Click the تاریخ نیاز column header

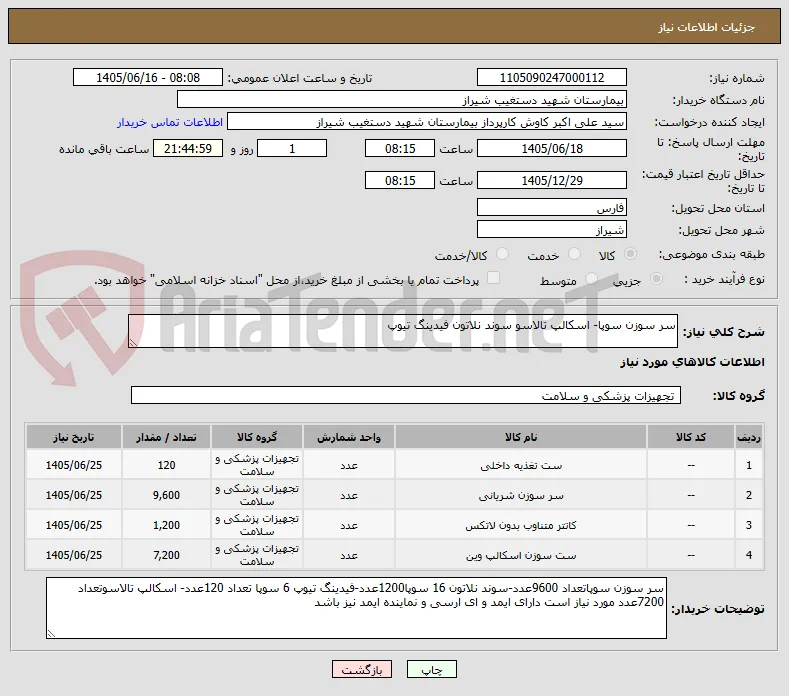73,437
